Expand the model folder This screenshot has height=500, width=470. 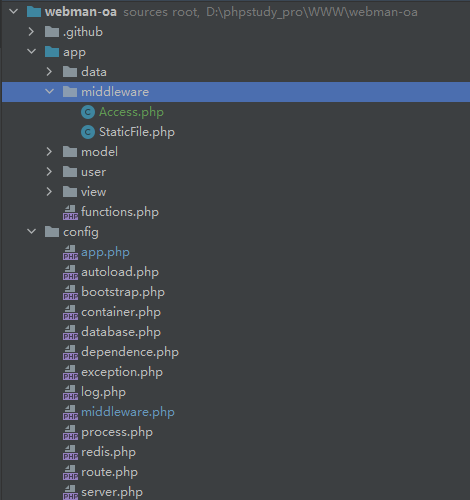49,152
